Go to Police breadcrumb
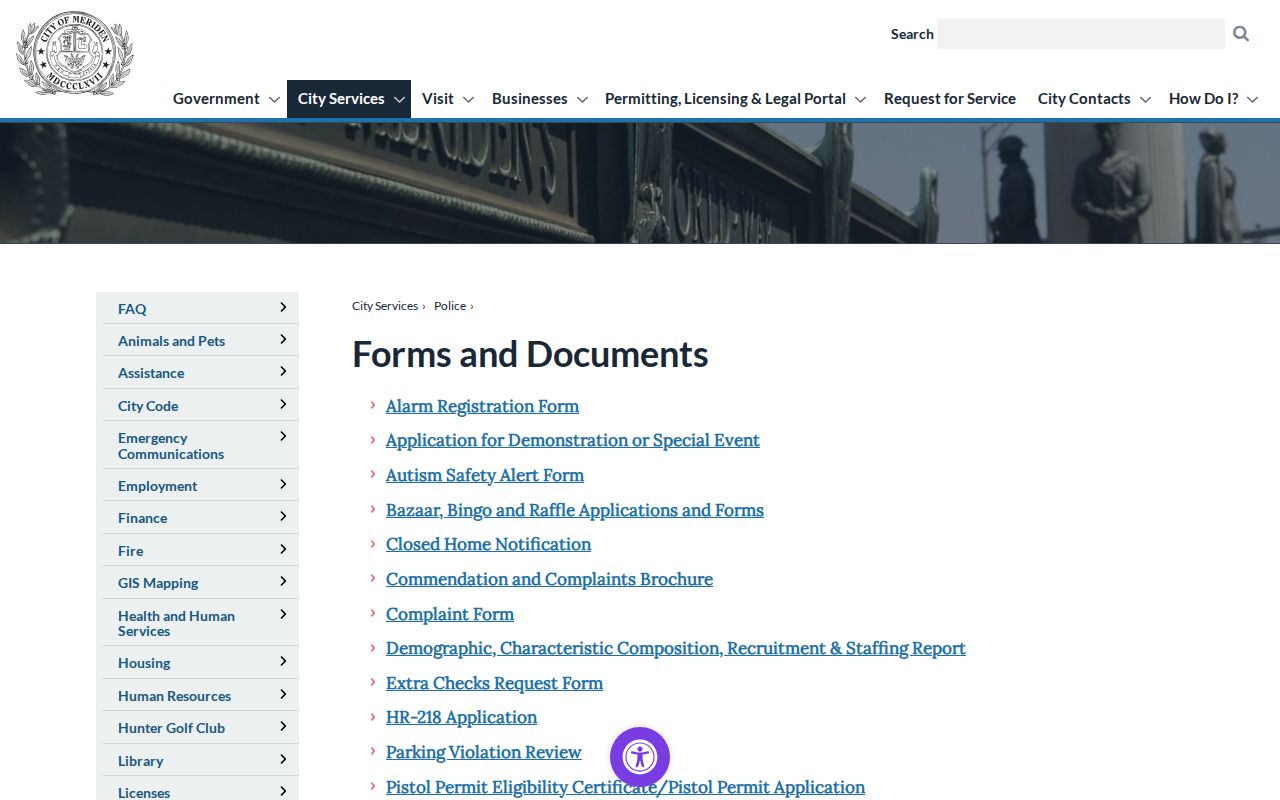The image size is (1280, 800). pyautogui.click(x=450, y=306)
